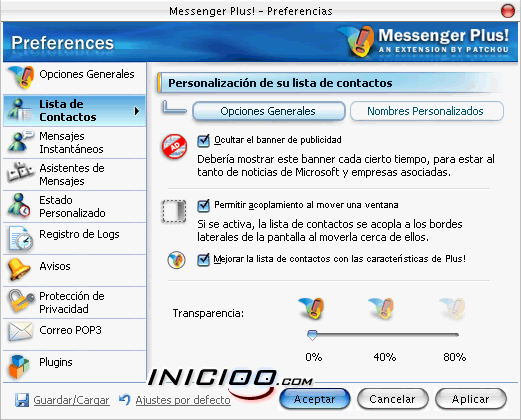The image size is (521, 420).
Task: Open the Guardar/Cargar link
Action: [71, 400]
